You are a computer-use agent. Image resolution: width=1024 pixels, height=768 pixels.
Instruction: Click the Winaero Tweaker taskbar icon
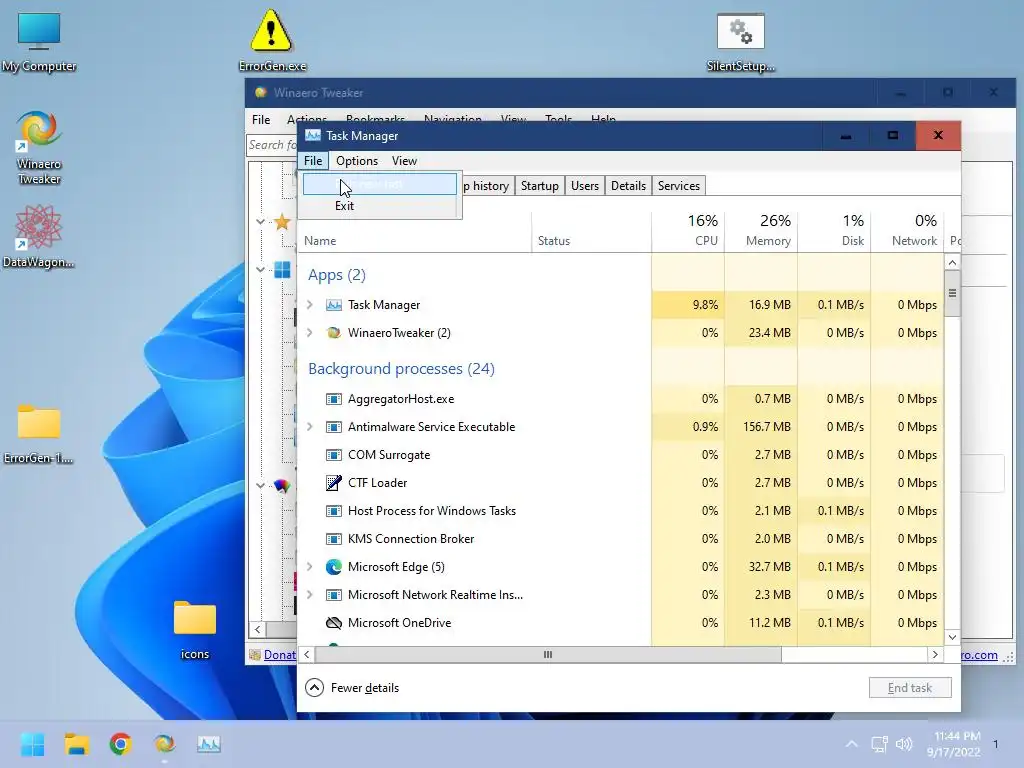165,744
